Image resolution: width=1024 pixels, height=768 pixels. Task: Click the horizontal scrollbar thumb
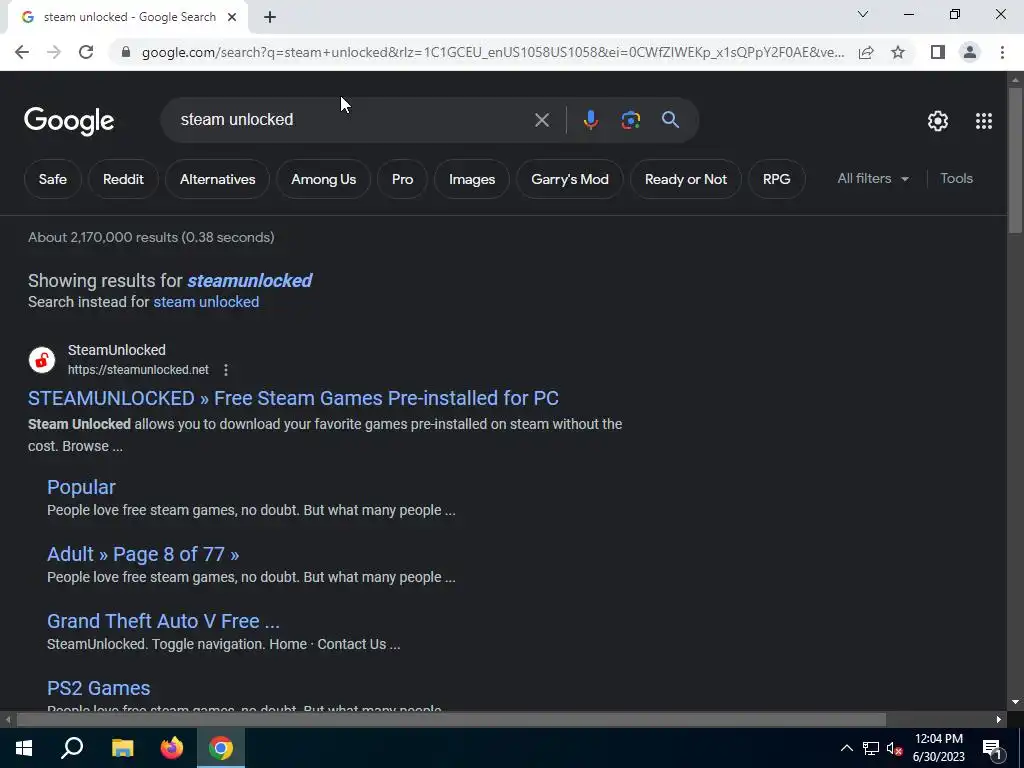tap(451, 720)
